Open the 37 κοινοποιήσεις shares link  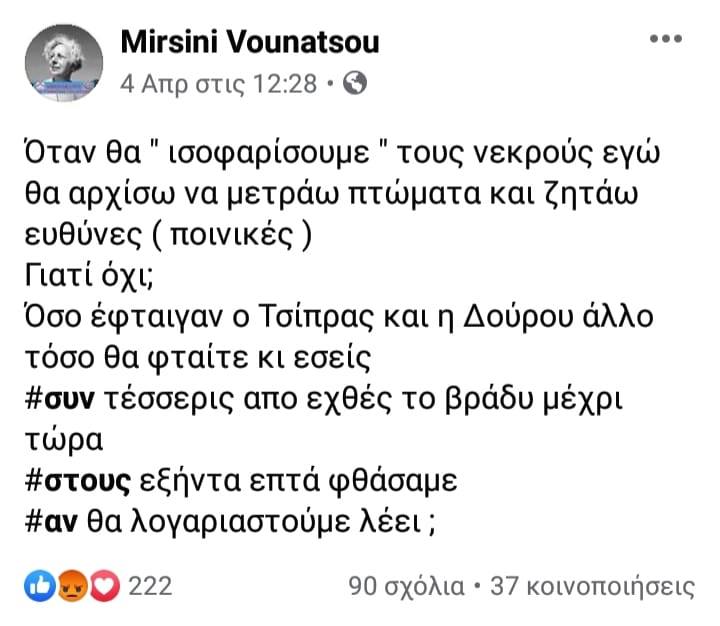(592, 587)
